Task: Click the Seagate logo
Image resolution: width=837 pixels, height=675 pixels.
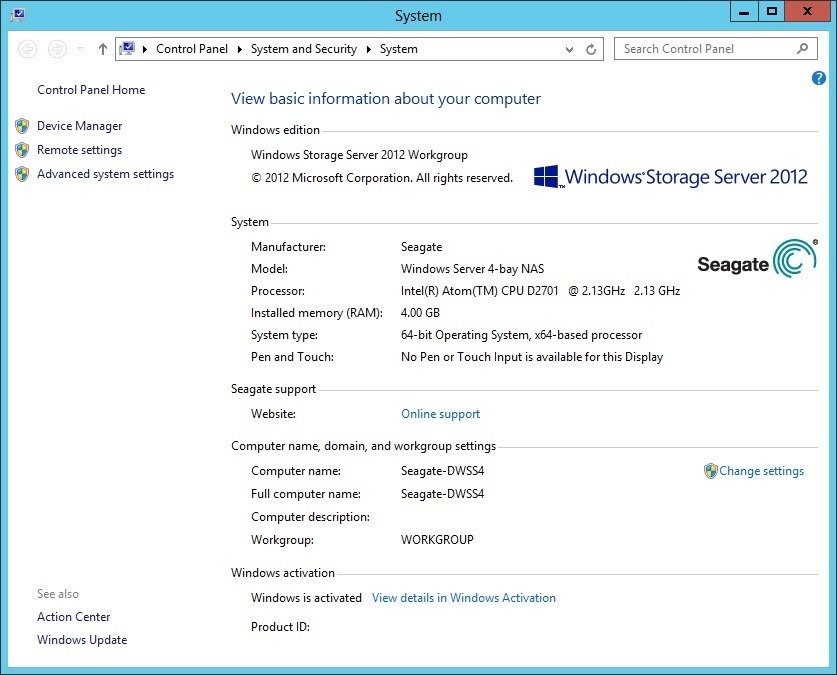Action: click(x=757, y=259)
